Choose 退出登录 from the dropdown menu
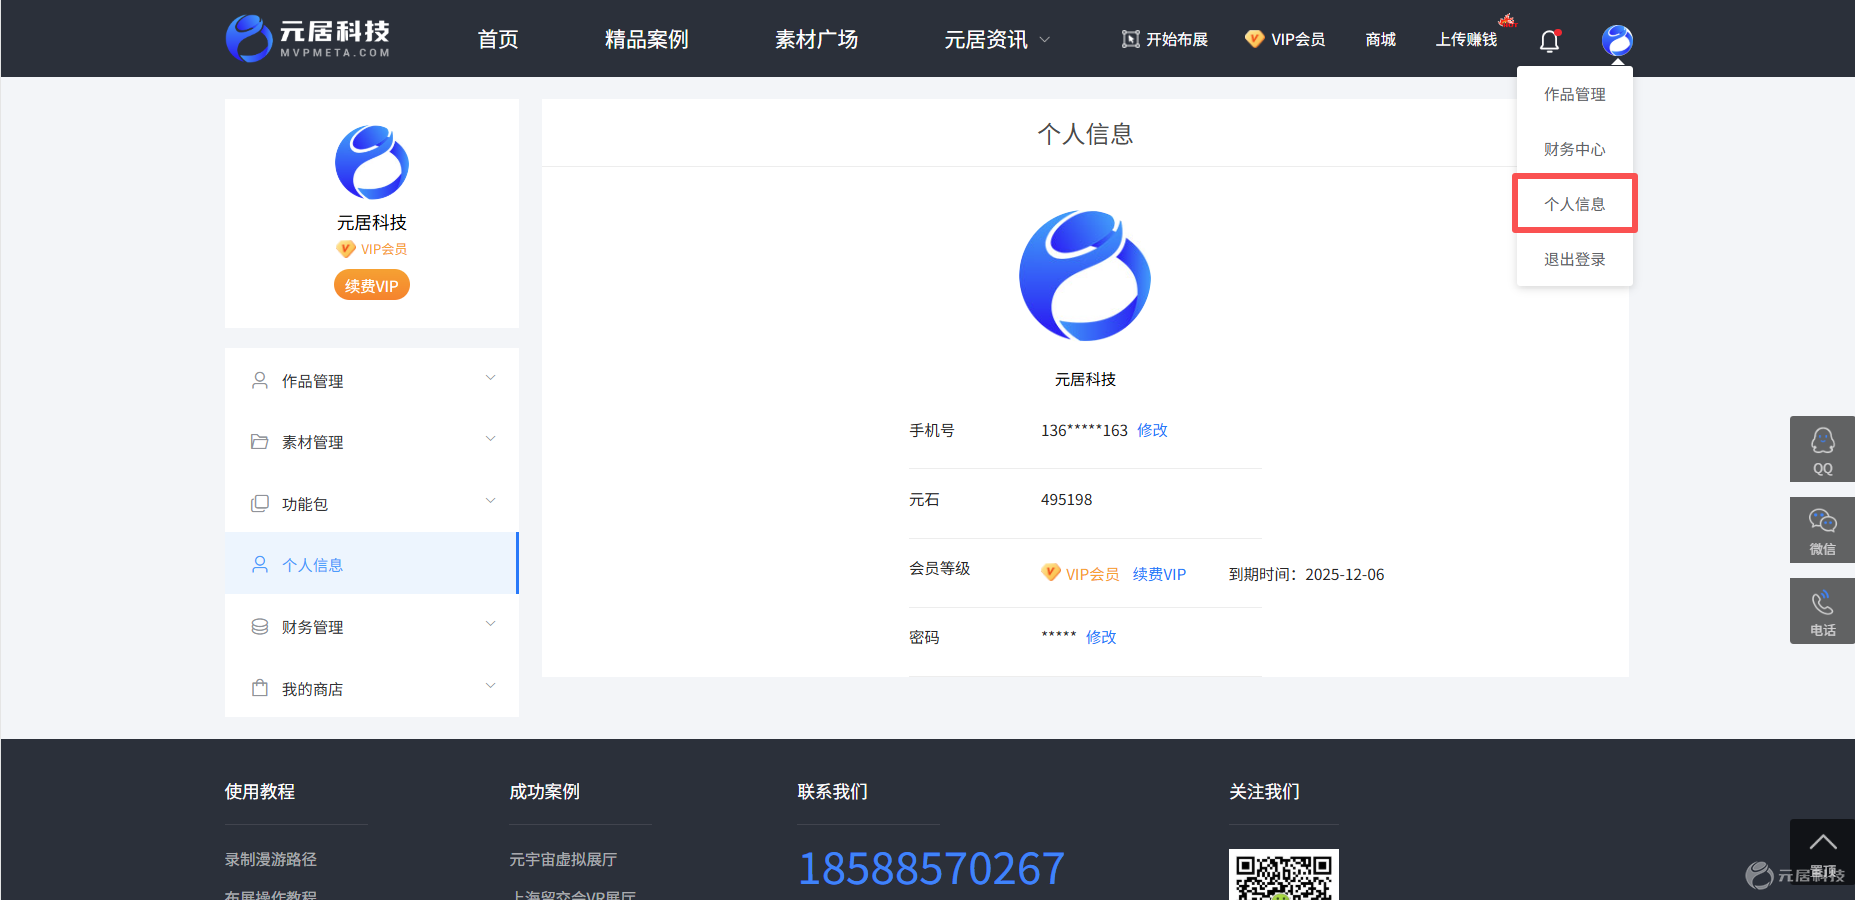This screenshot has width=1855, height=900. (1574, 259)
